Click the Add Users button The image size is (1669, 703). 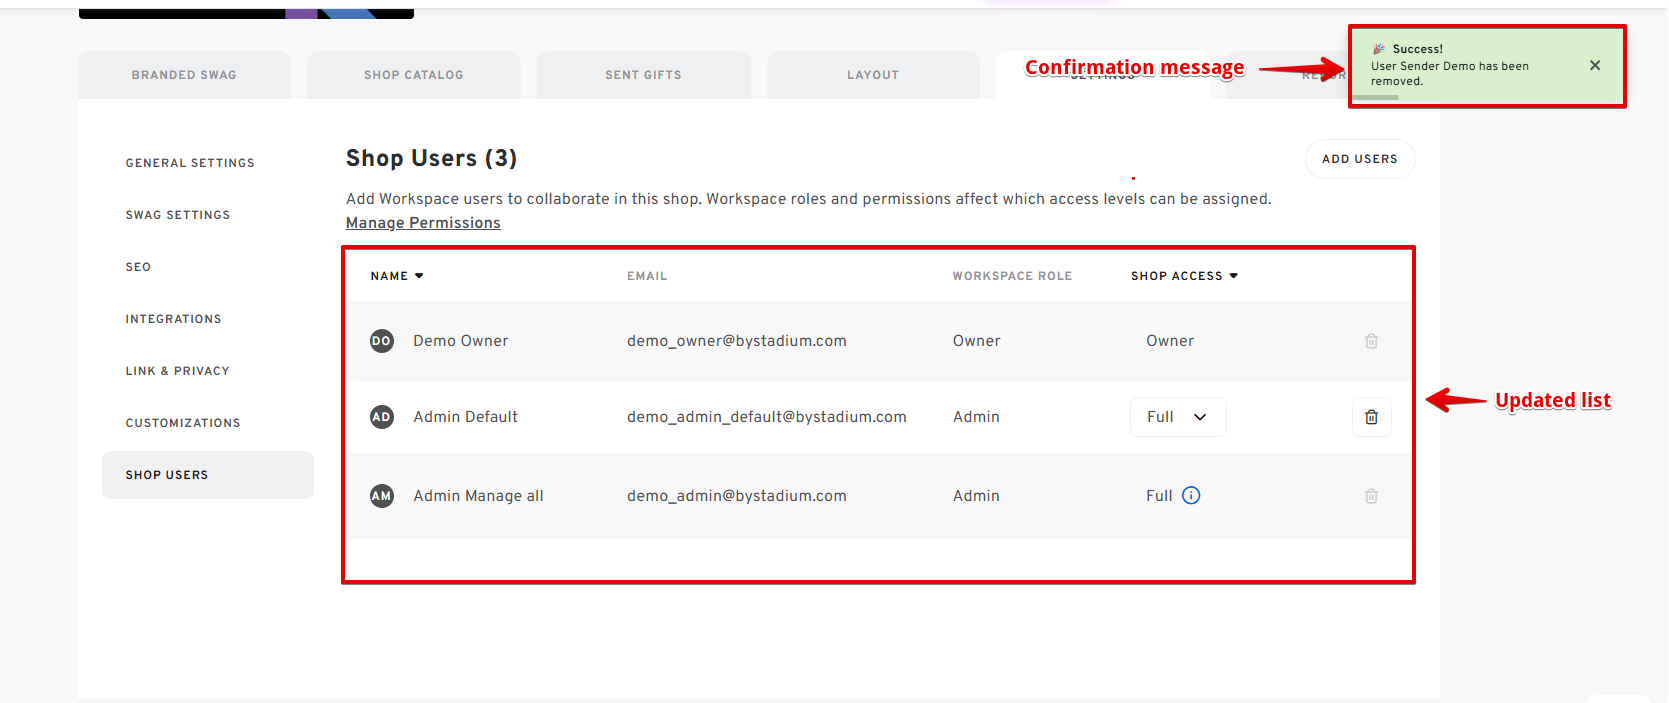1359,159
